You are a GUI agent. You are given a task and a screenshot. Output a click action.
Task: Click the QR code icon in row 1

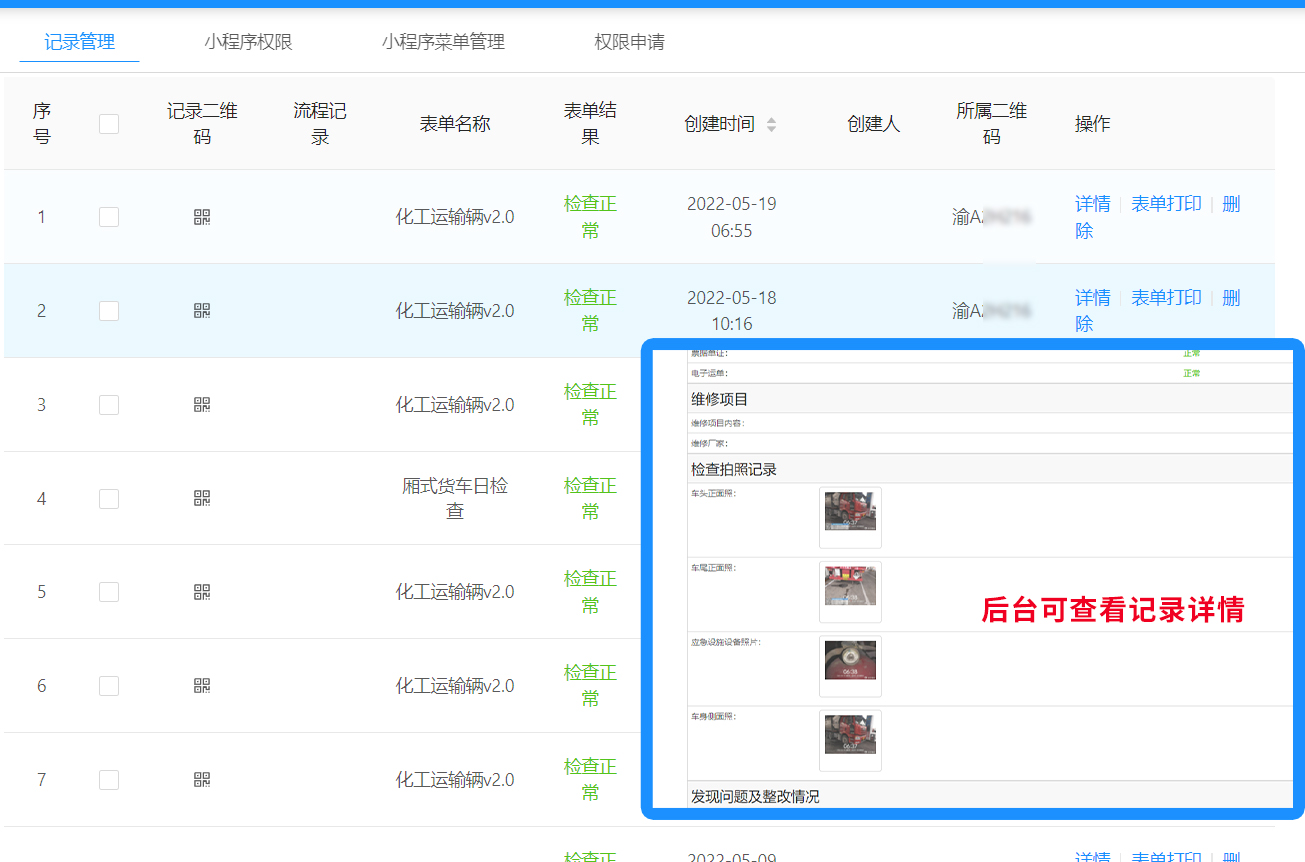(202, 217)
